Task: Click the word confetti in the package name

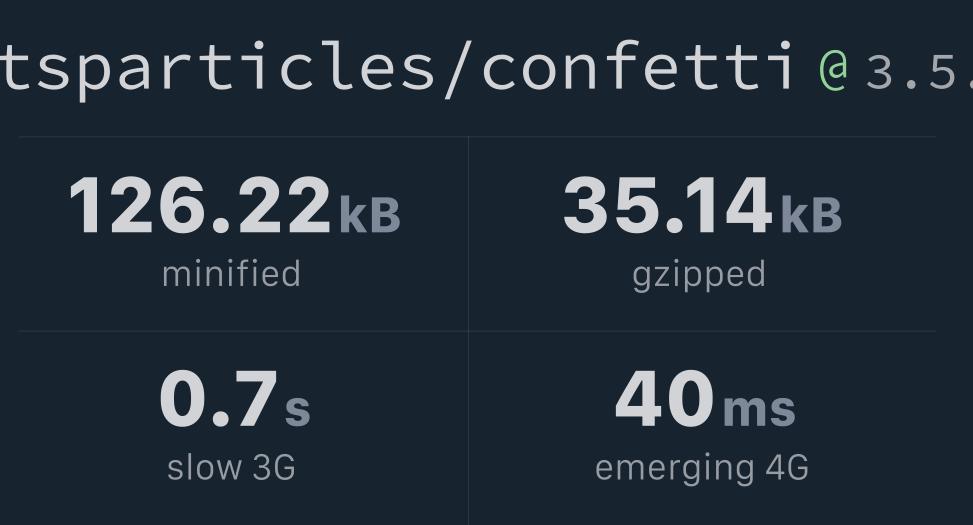Action: tap(638, 66)
